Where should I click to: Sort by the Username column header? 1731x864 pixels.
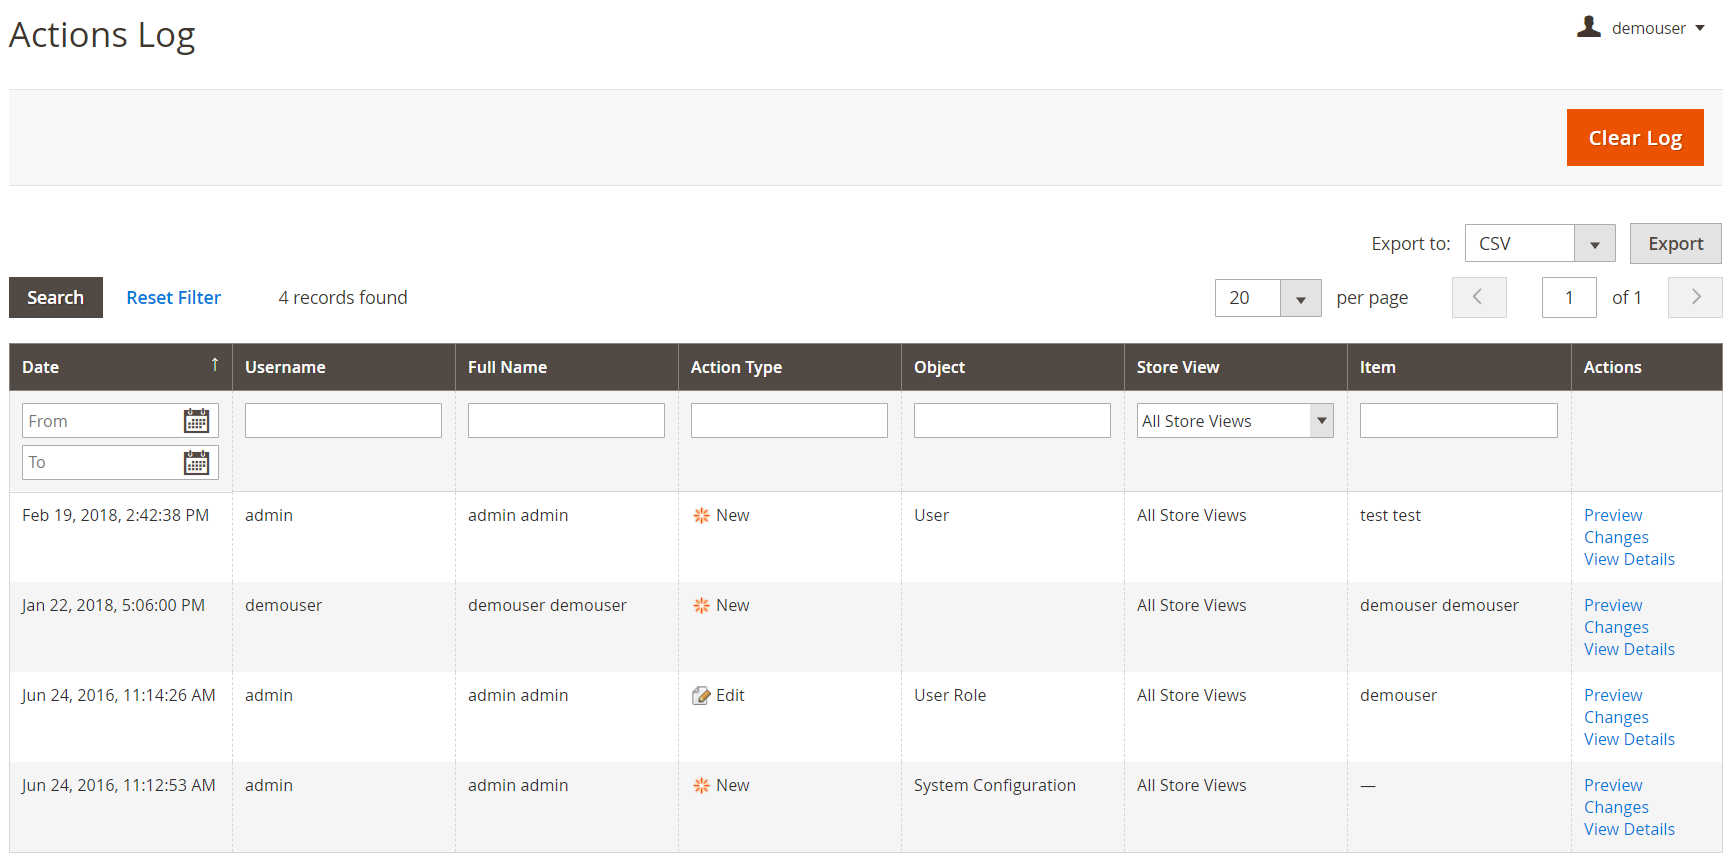coord(285,367)
